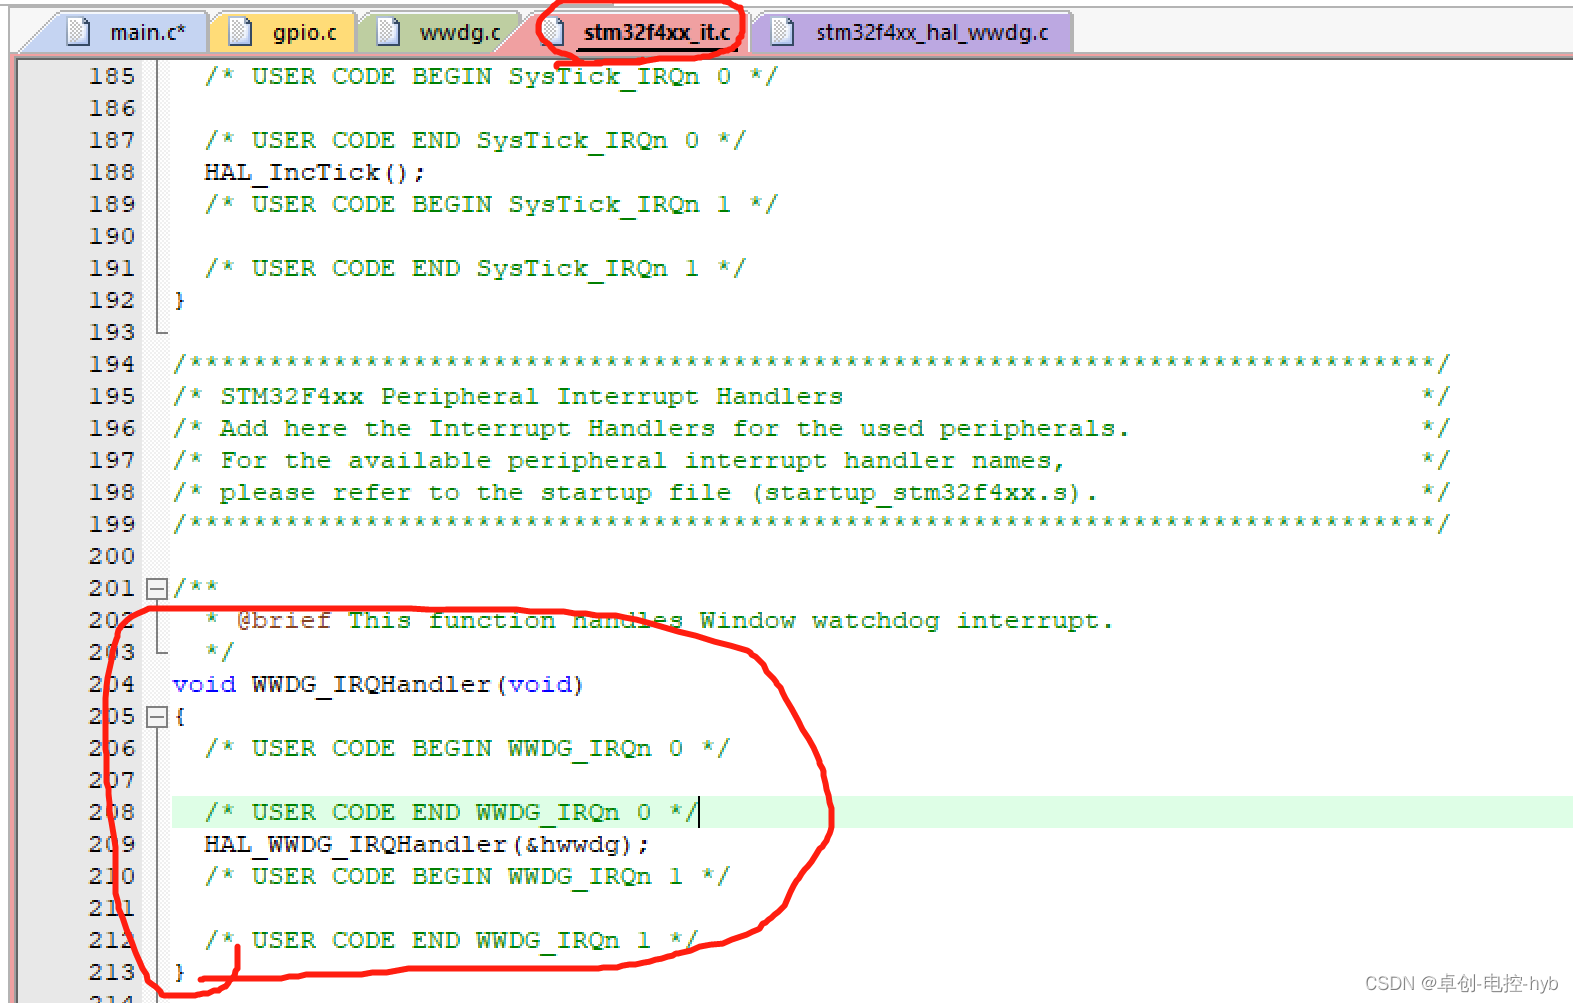This screenshot has height=1003, width=1573.
Task: Click line number 188 in the gutter
Action: pos(112,172)
